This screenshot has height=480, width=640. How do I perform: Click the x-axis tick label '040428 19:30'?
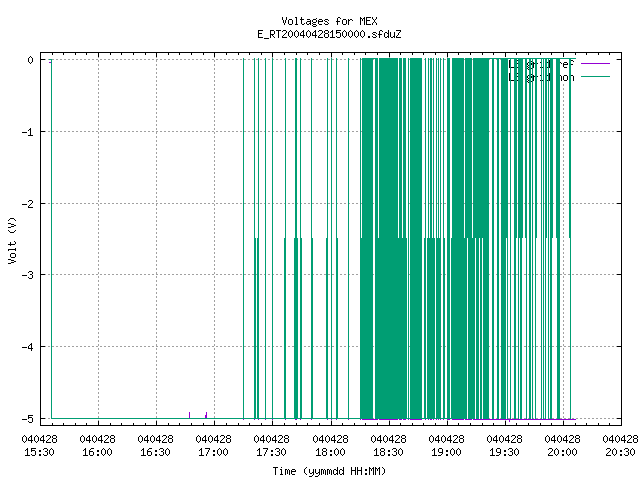(504, 446)
